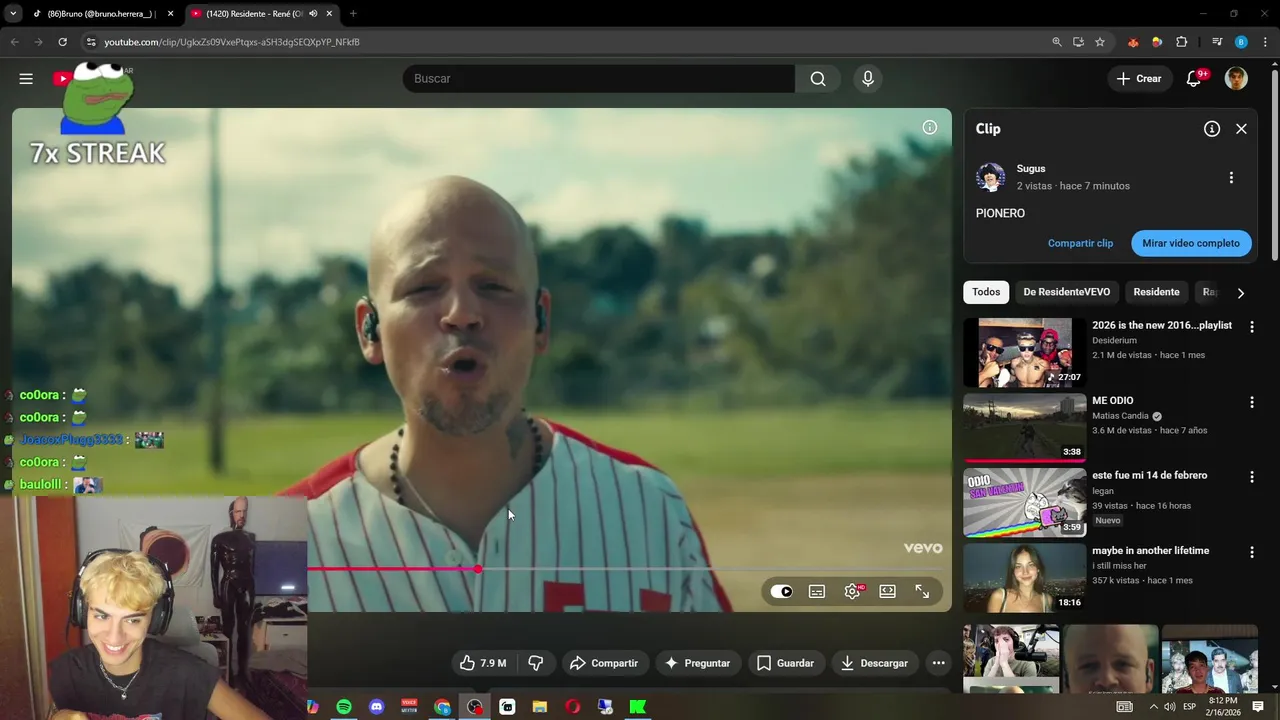Open the clip information icon
This screenshot has width=1280, height=720.
tap(1212, 129)
